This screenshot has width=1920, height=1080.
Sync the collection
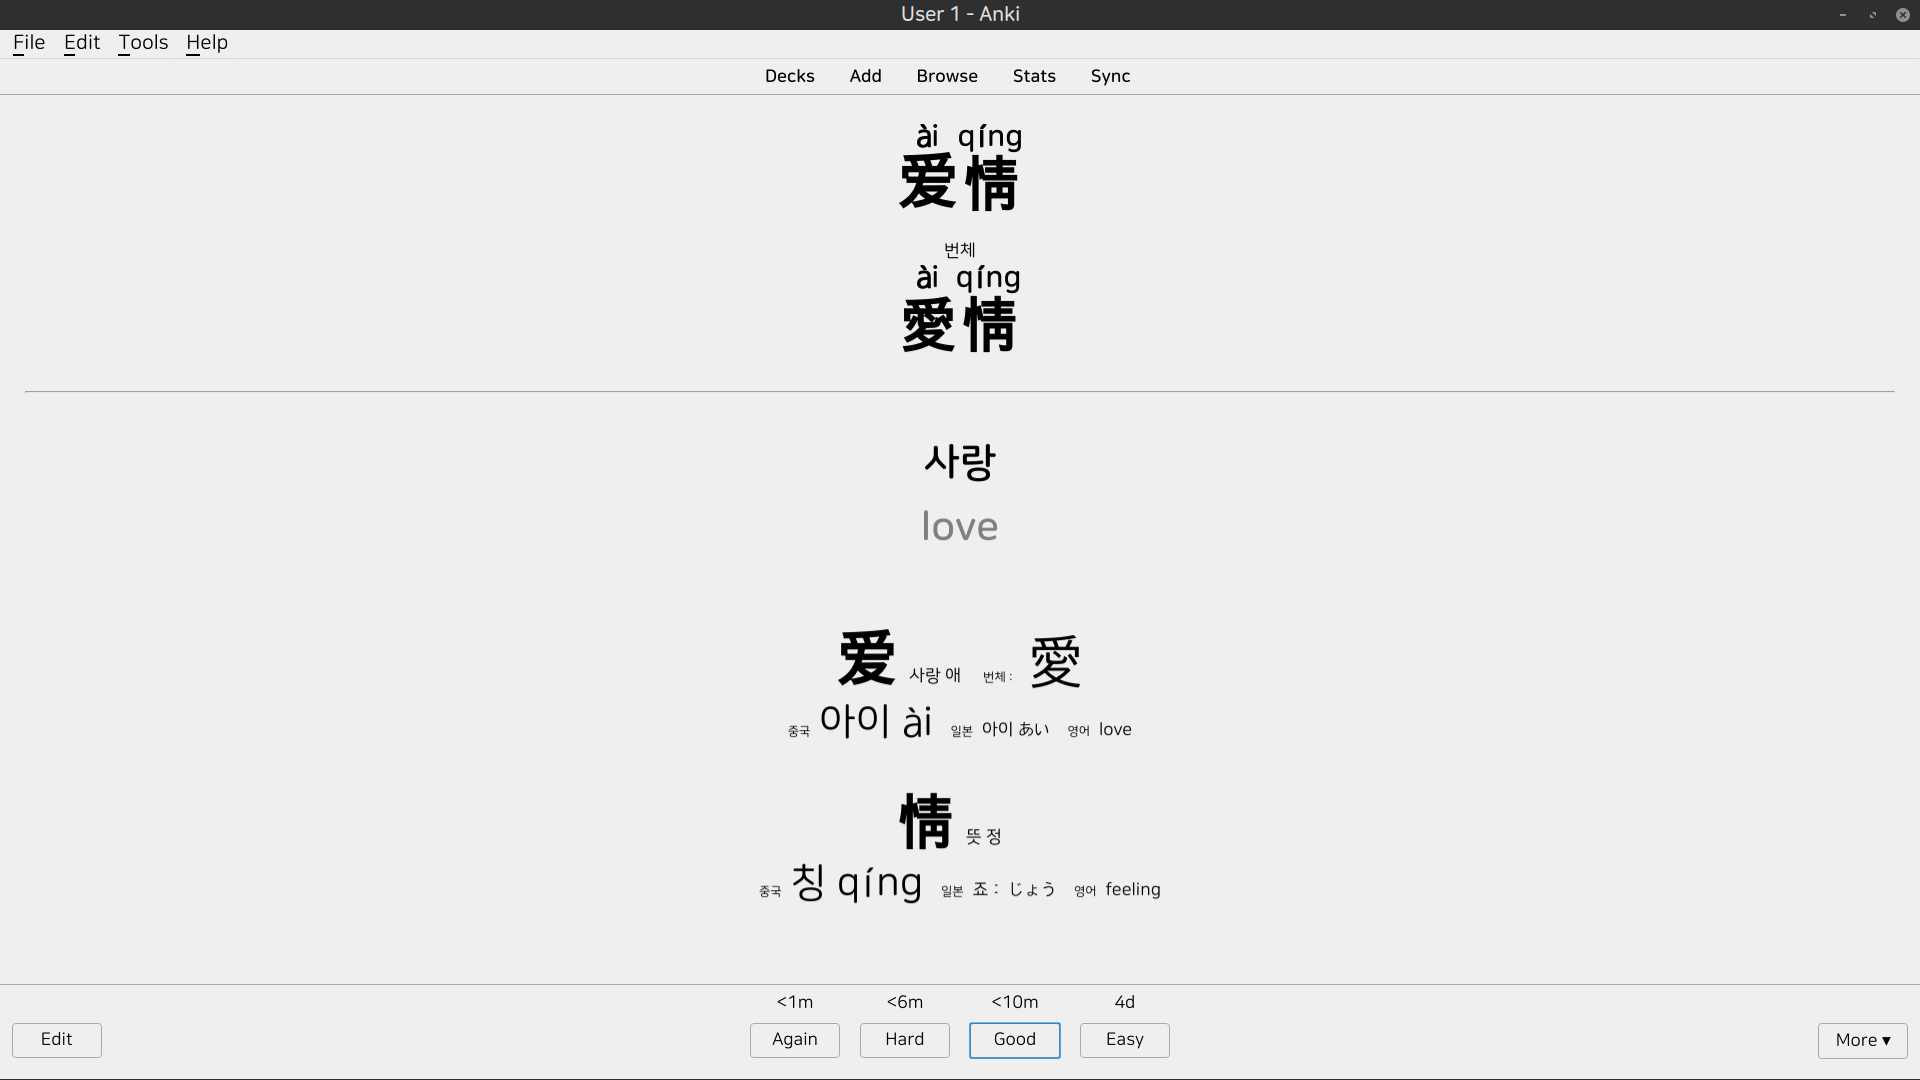click(x=1110, y=76)
